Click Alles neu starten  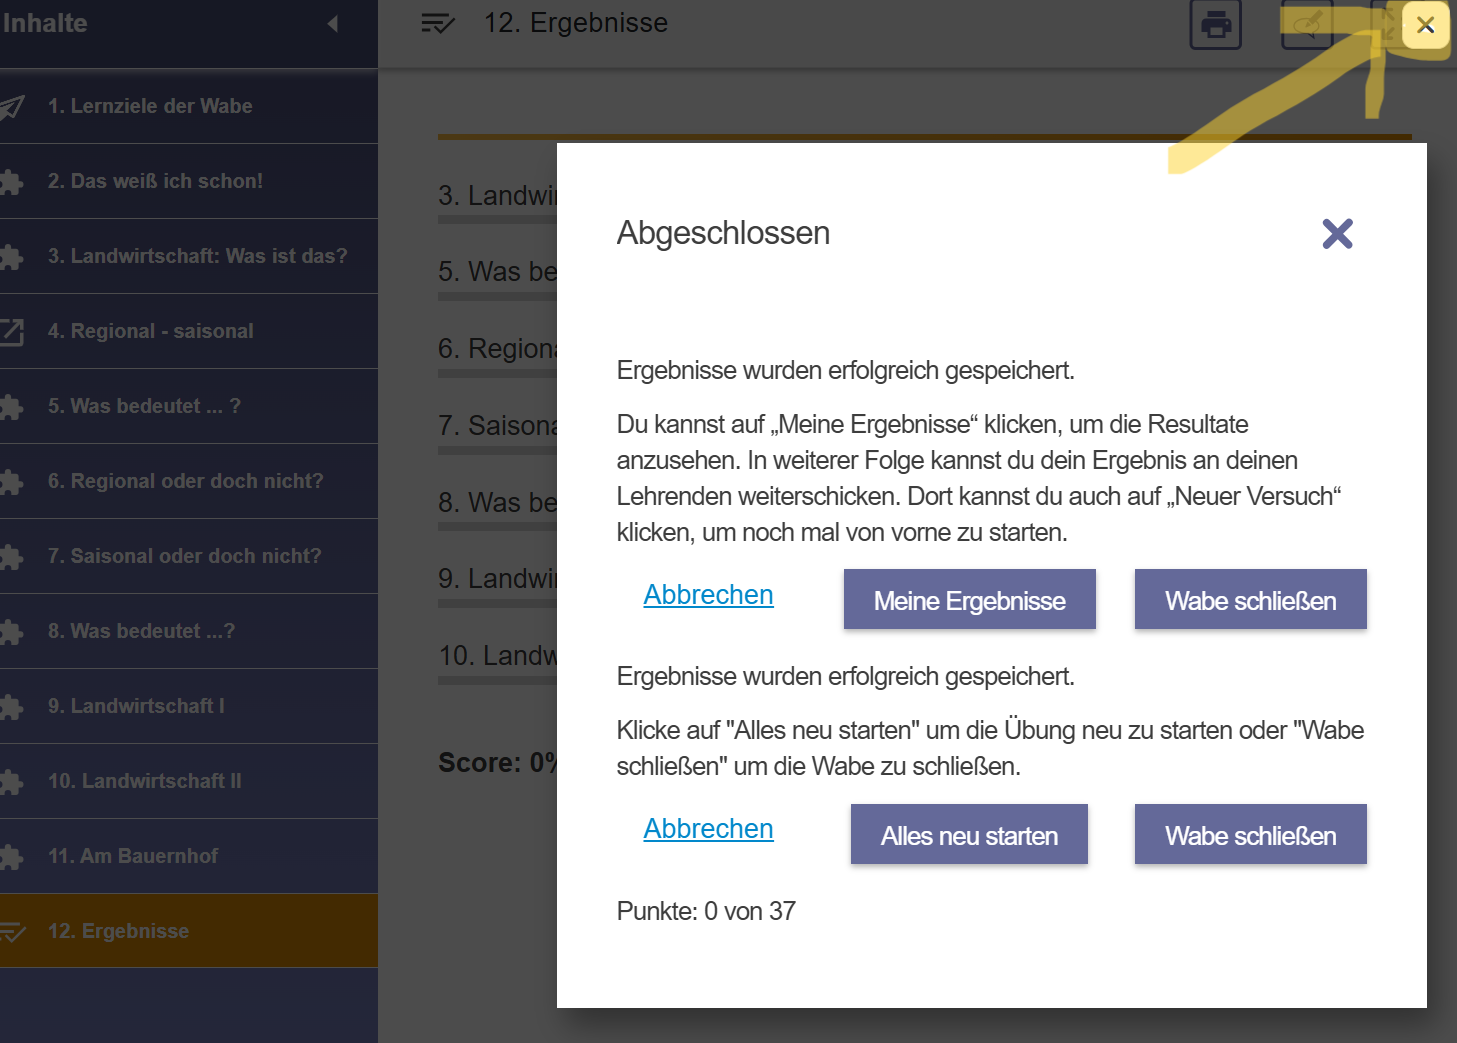pos(969,835)
